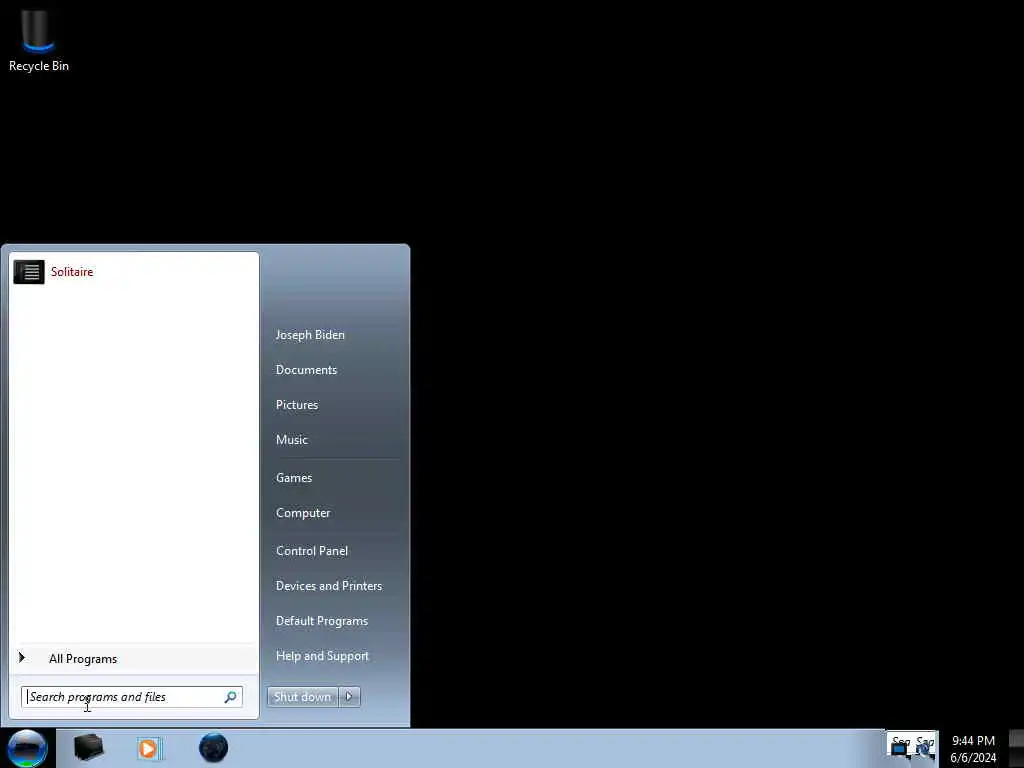This screenshot has height=768, width=1024.
Task: Open Games from Start menu
Action: [x=294, y=478]
